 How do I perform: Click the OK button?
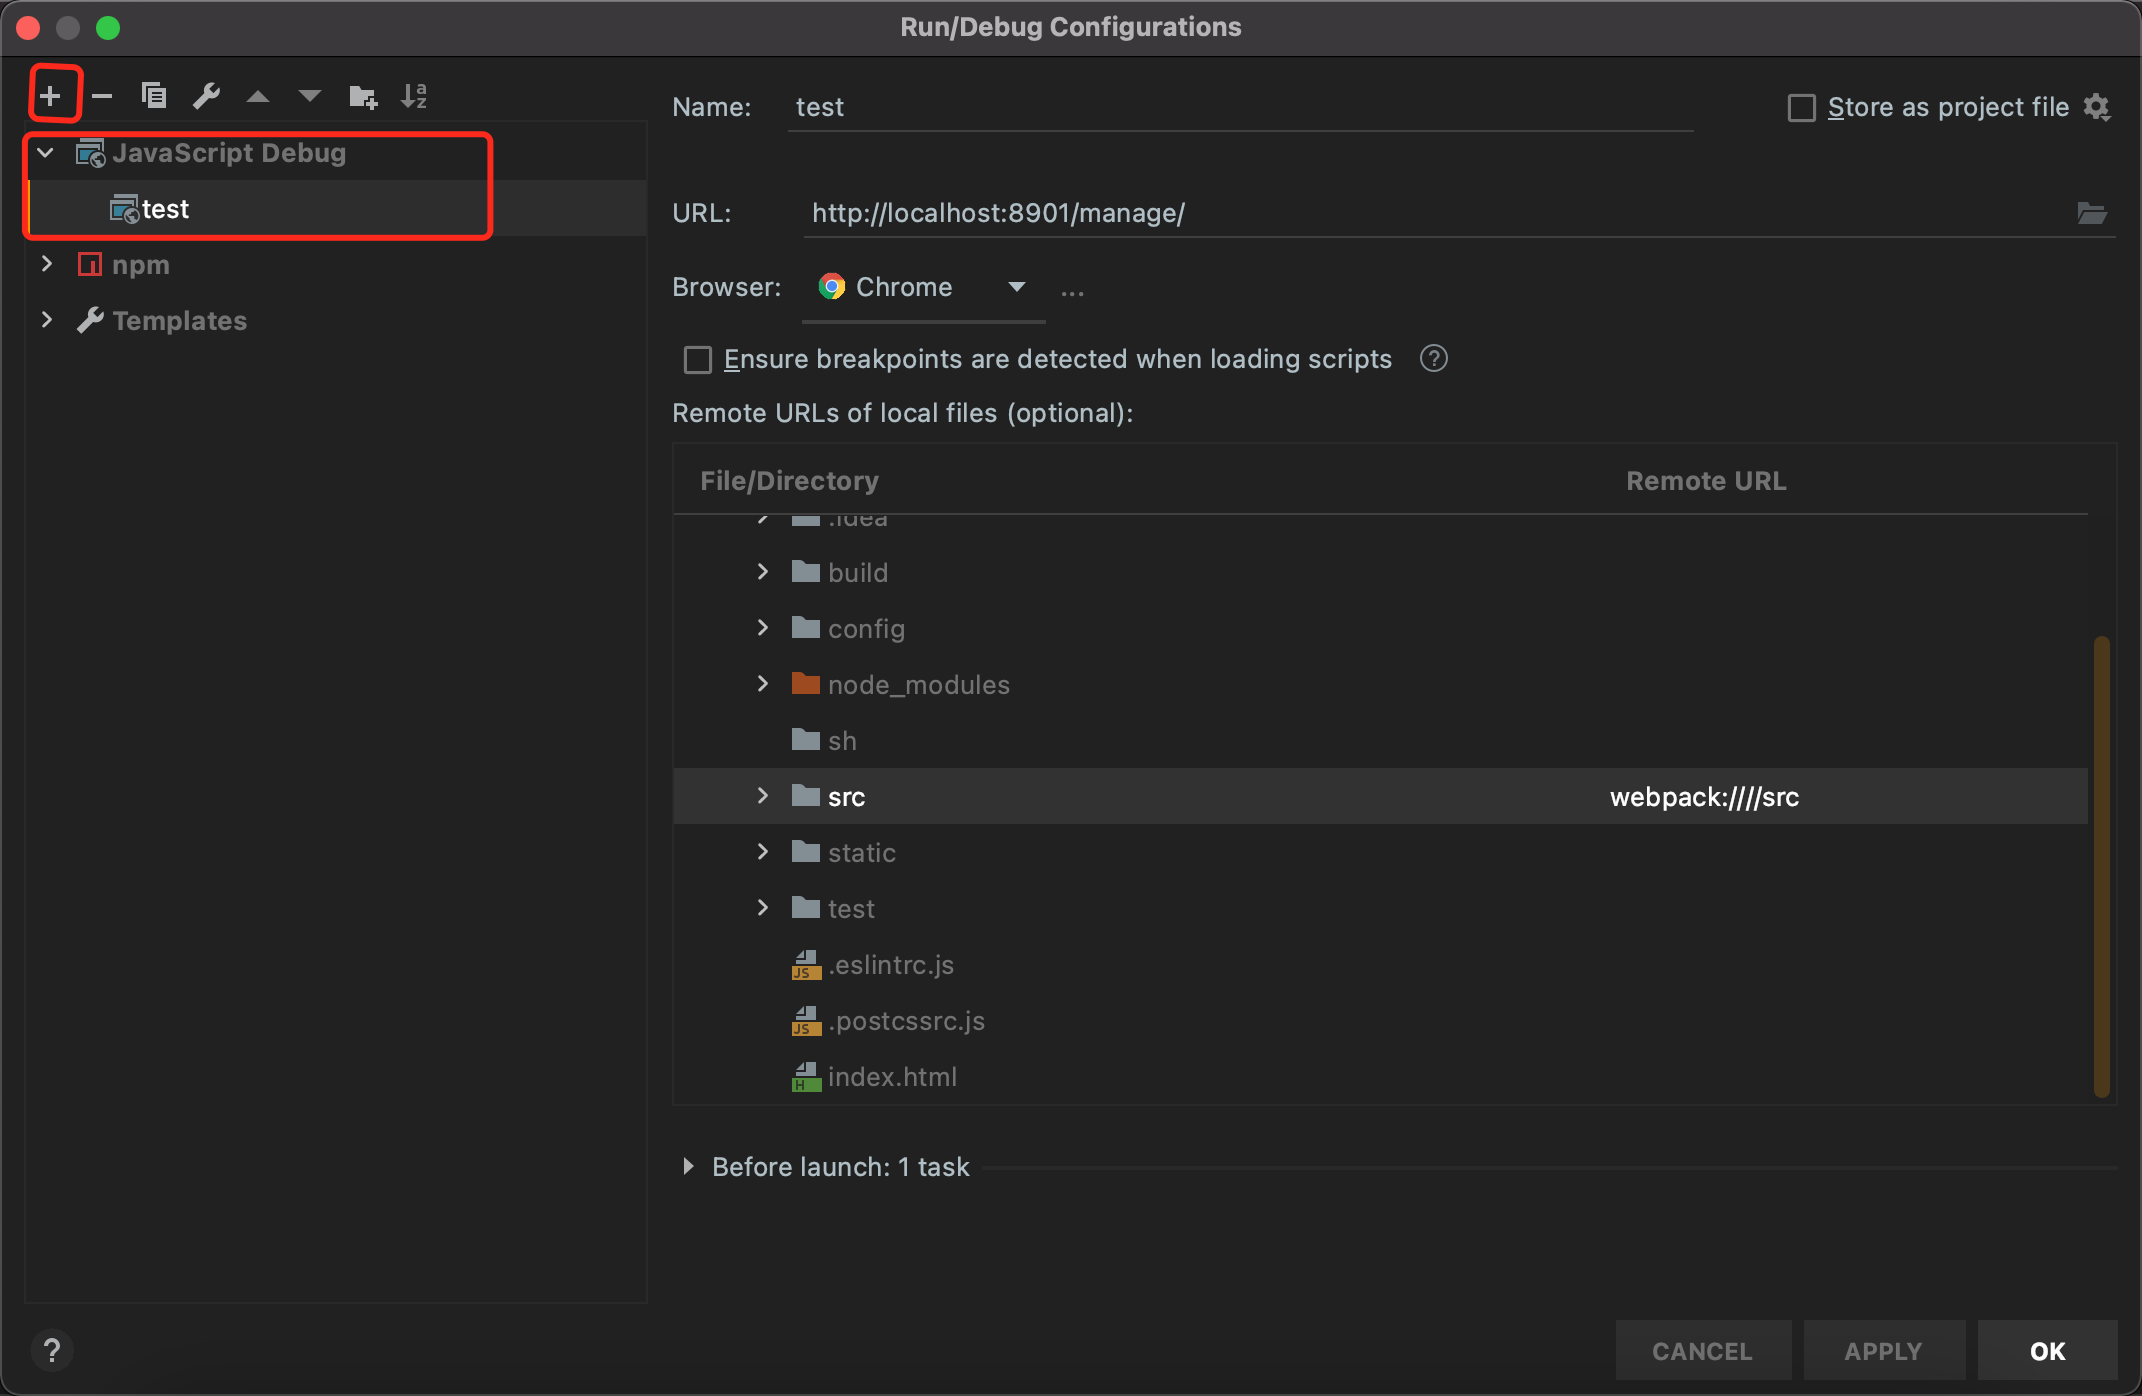pos(2047,1351)
